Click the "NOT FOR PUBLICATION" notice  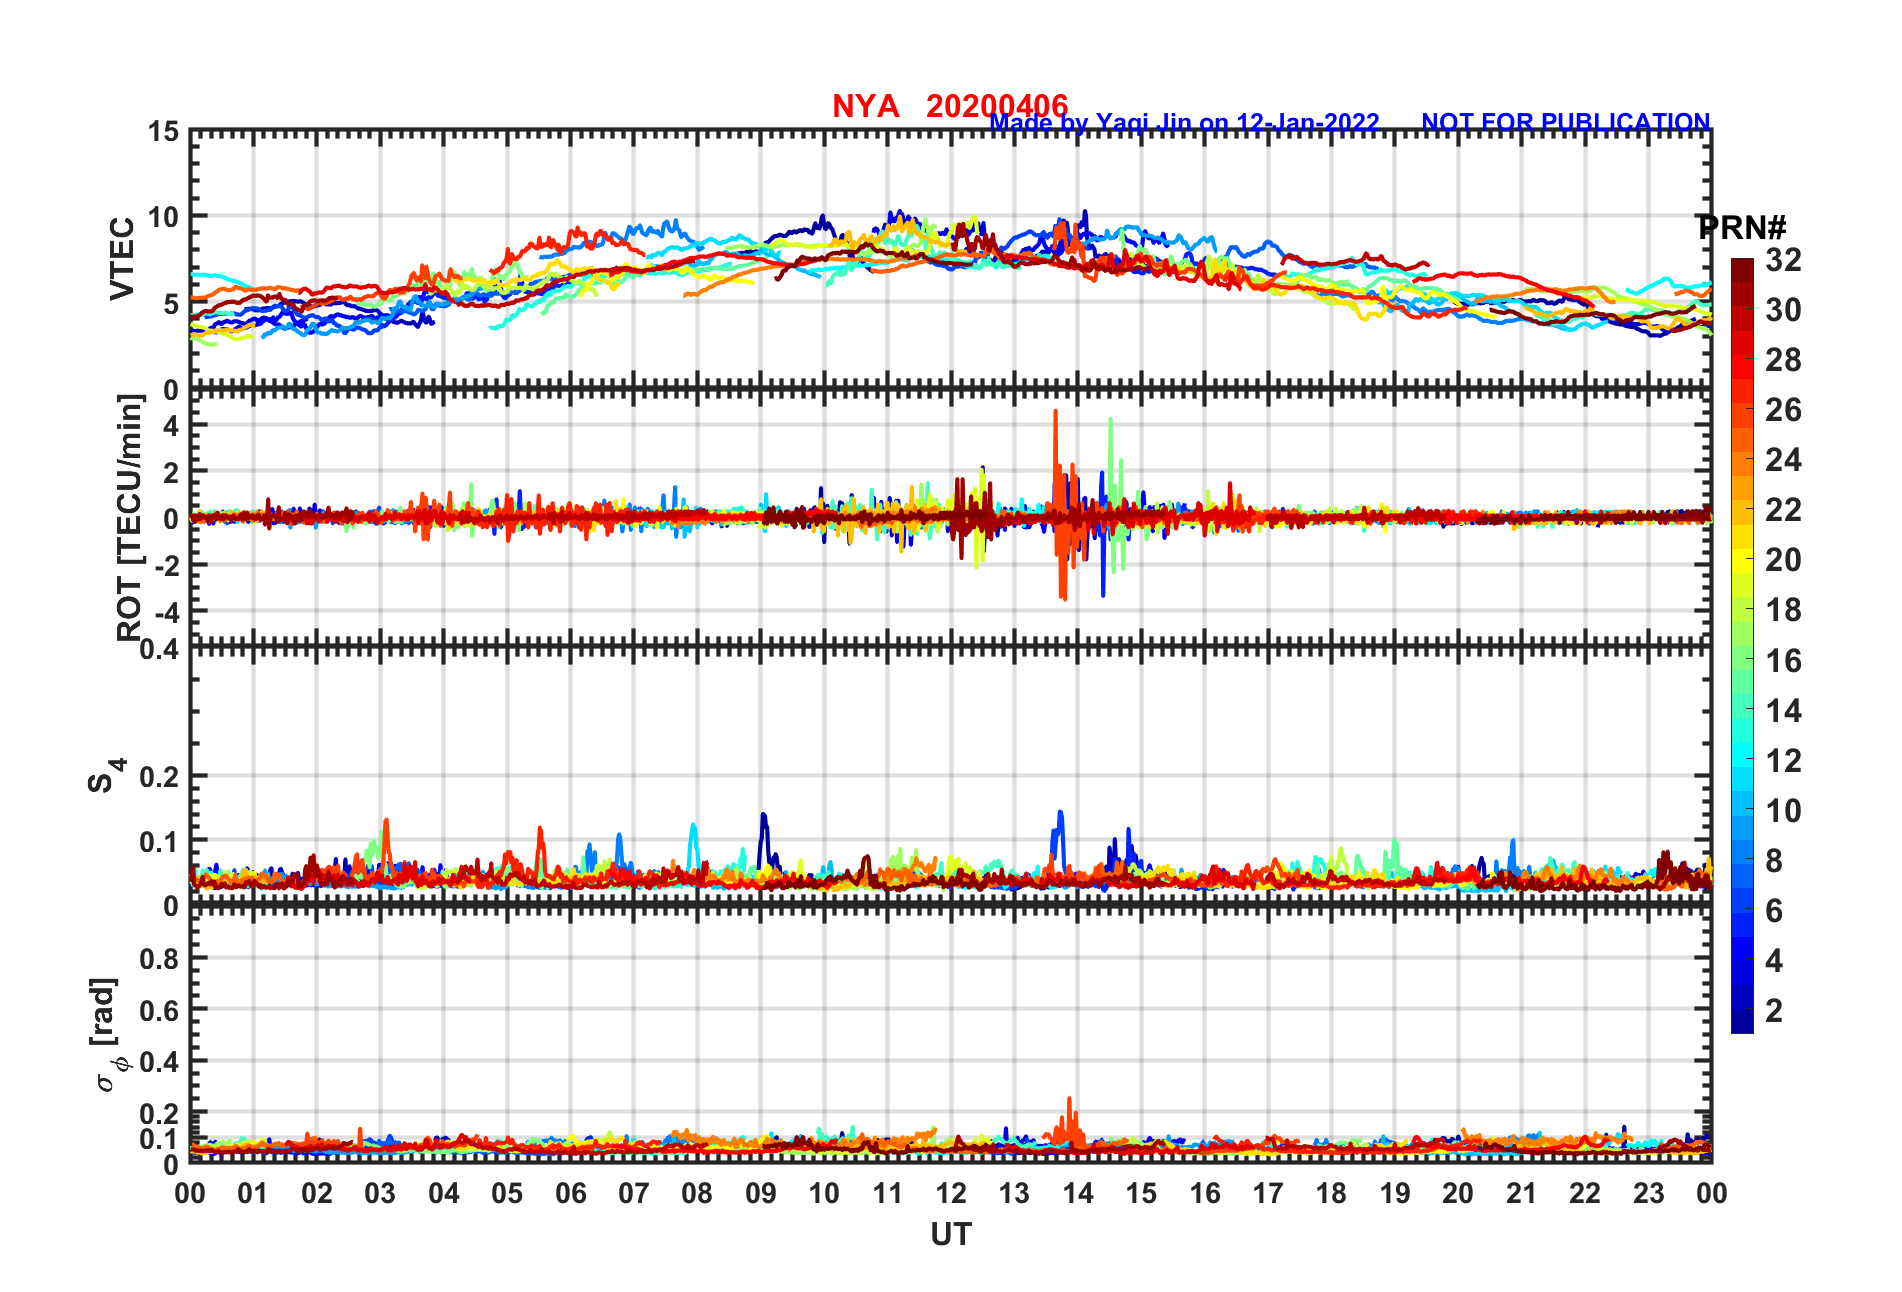[1566, 123]
